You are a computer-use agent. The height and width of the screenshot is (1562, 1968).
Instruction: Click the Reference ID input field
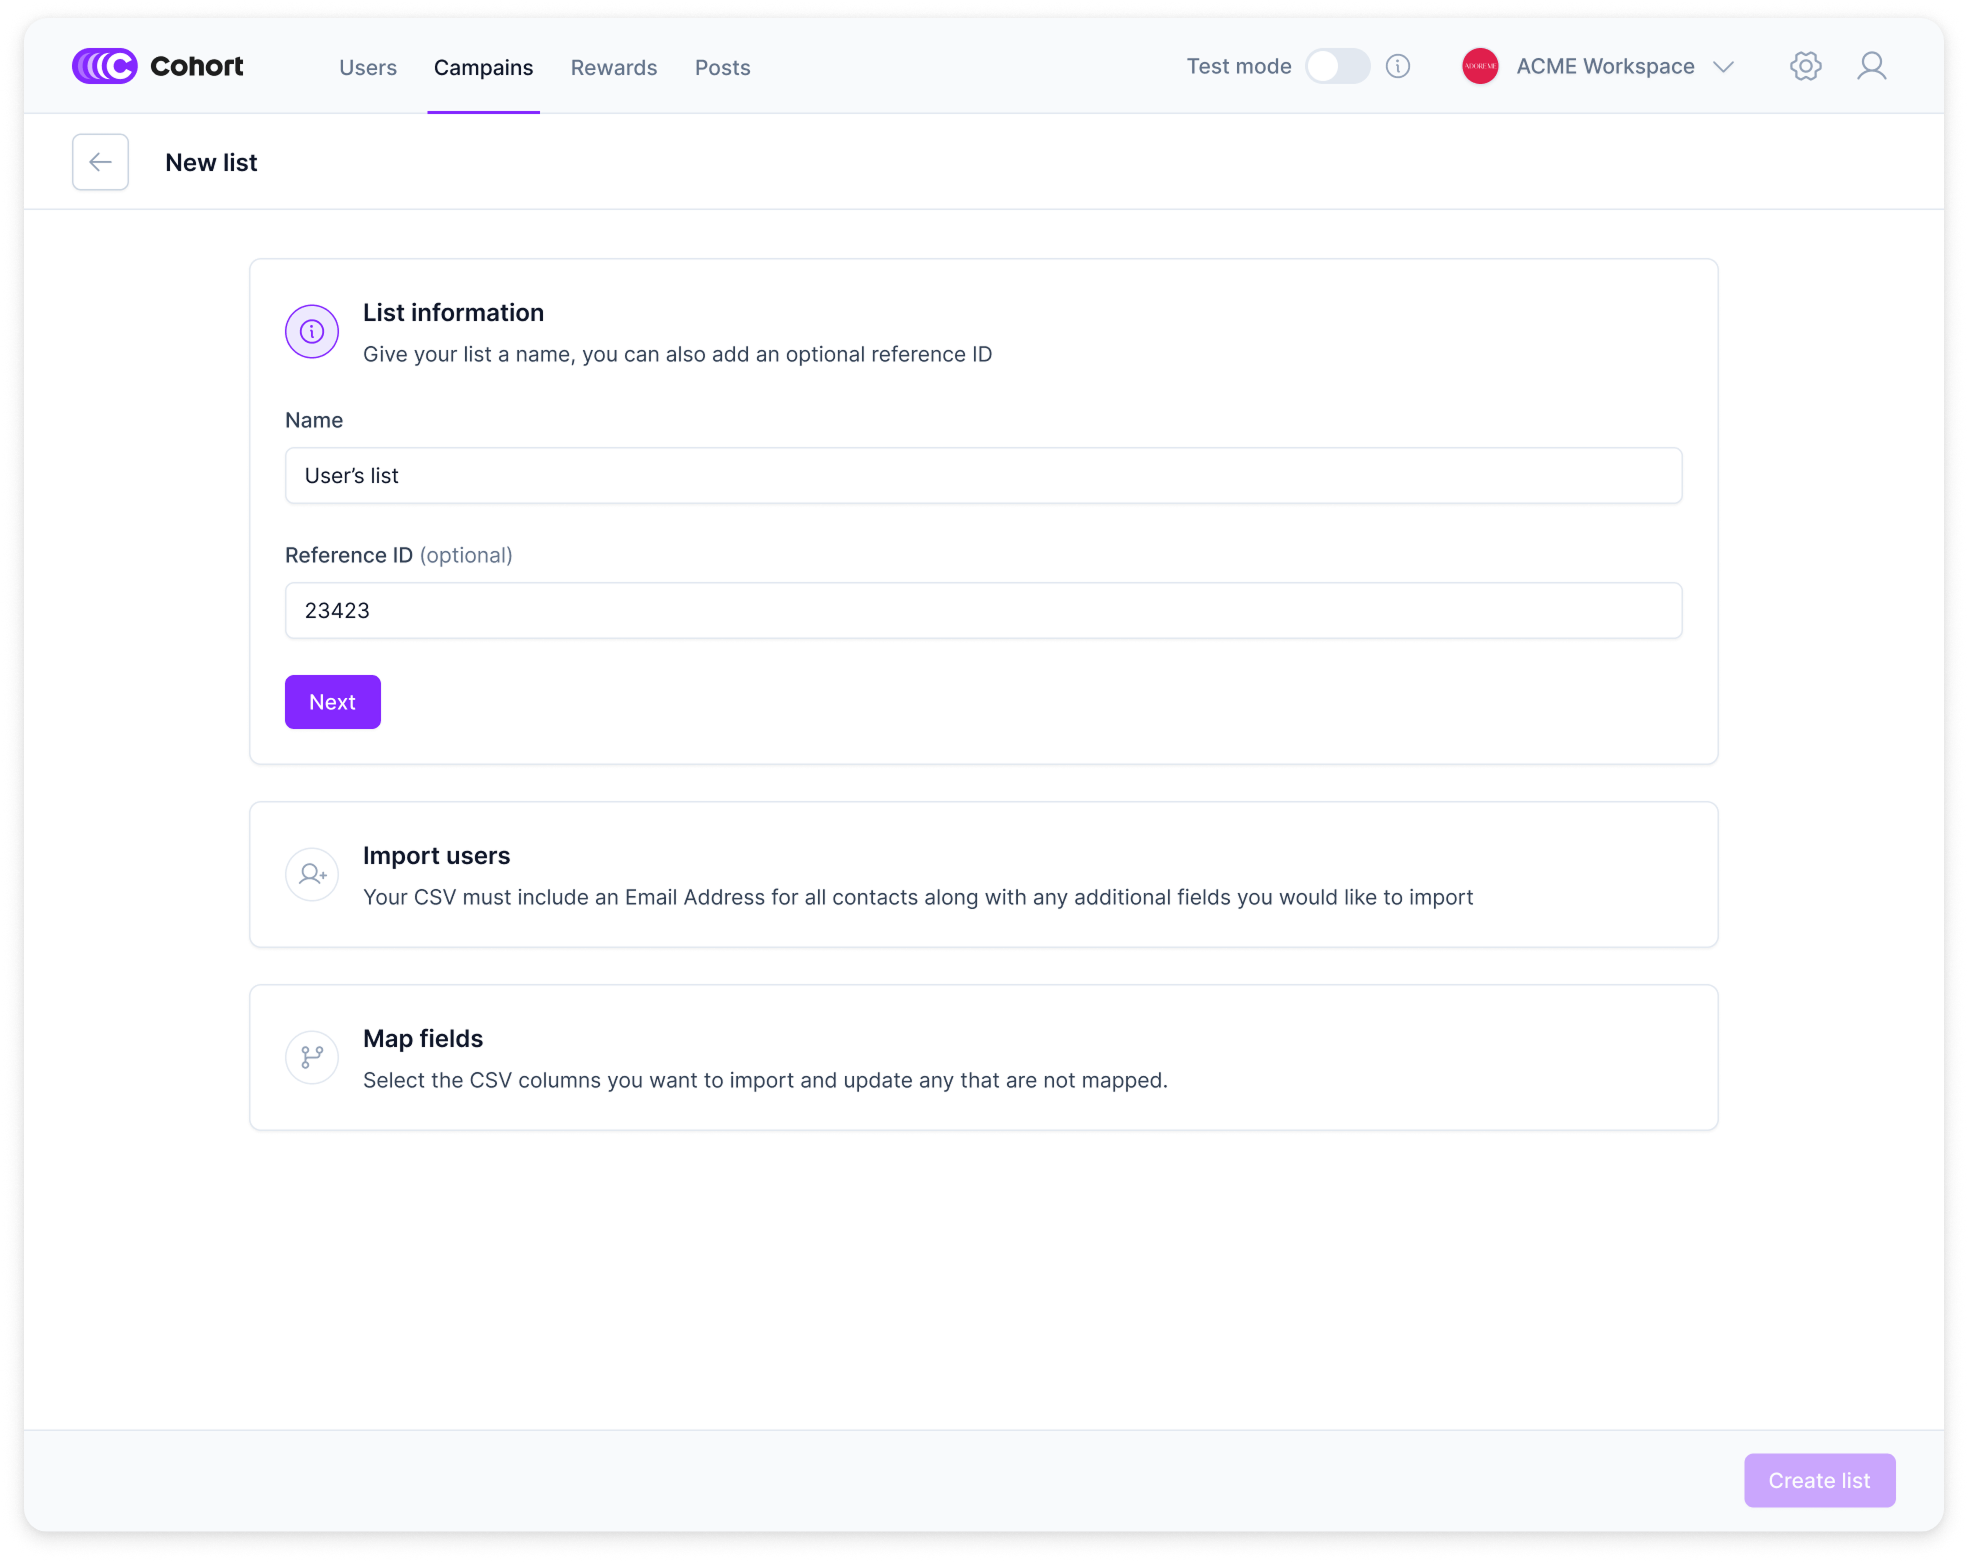(x=983, y=610)
